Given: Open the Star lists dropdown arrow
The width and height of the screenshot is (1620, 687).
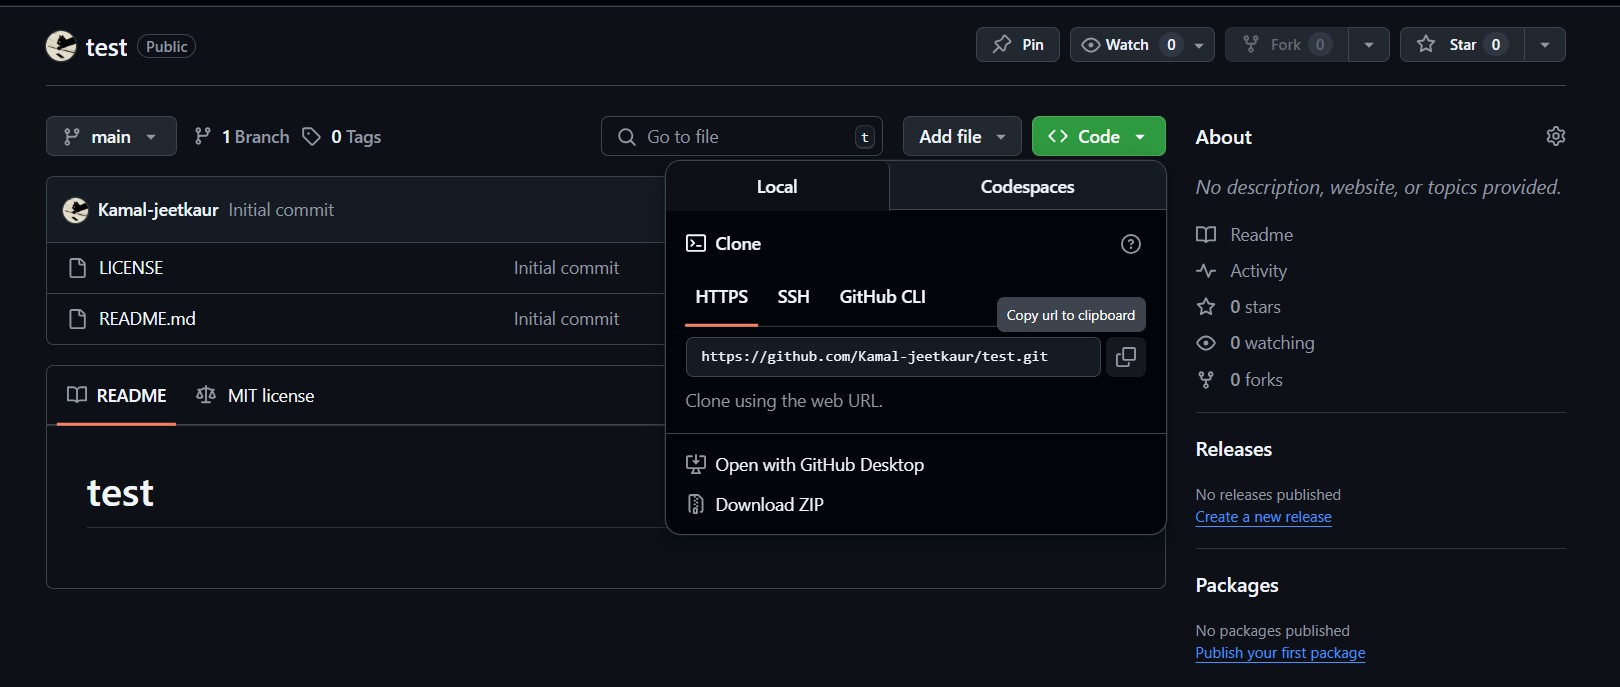Looking at the screenshot, I should (1545, 44).
